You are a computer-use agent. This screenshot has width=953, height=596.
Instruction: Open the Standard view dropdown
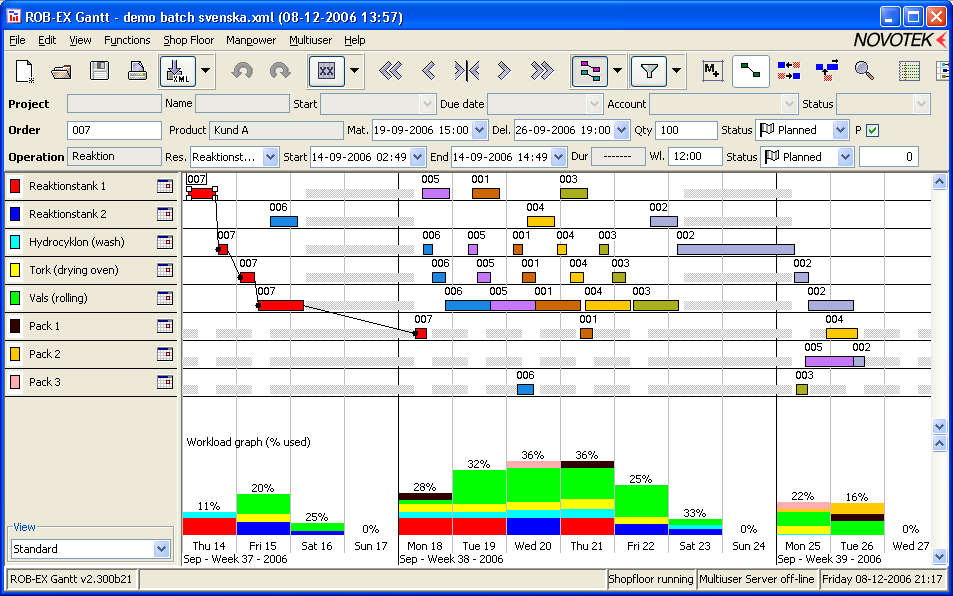[161, 549]
